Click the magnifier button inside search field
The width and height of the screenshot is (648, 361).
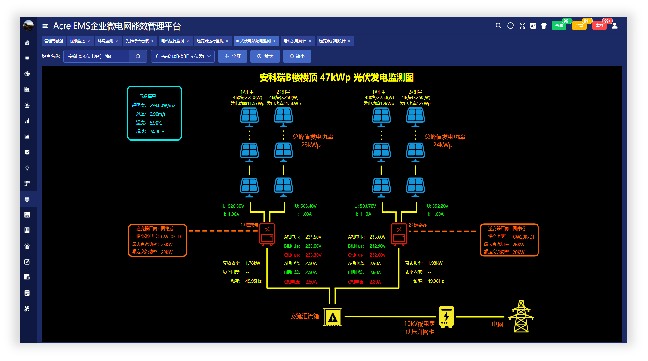click(x=138, y=56)
